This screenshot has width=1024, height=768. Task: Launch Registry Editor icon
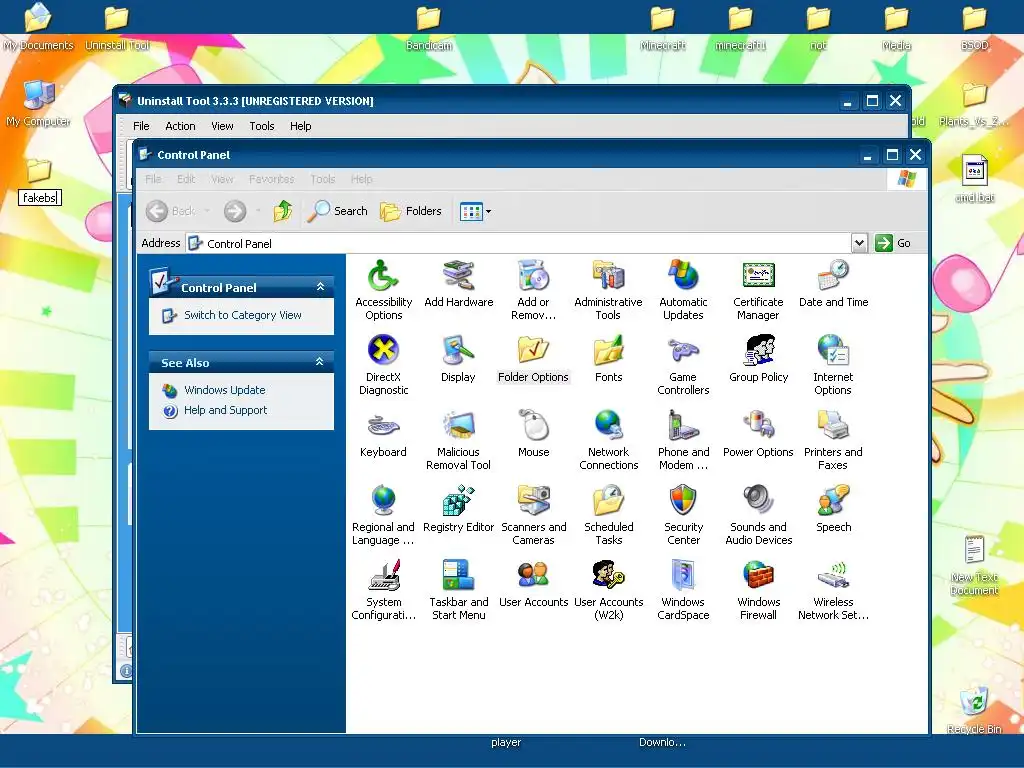(x=458, y=509)
